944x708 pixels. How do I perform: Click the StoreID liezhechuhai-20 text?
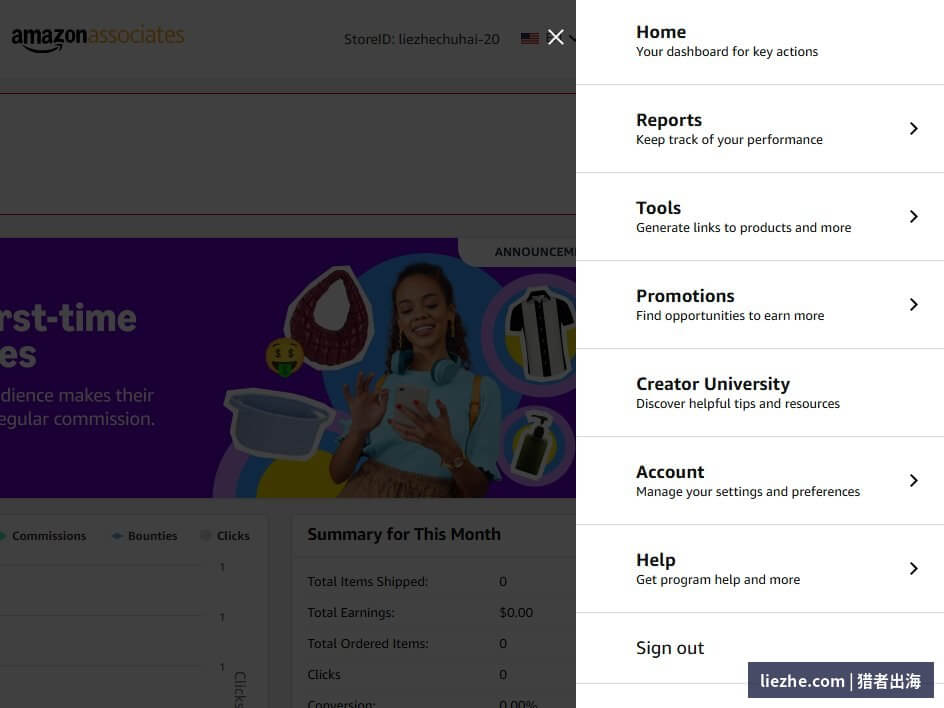[x=421, y=39]
